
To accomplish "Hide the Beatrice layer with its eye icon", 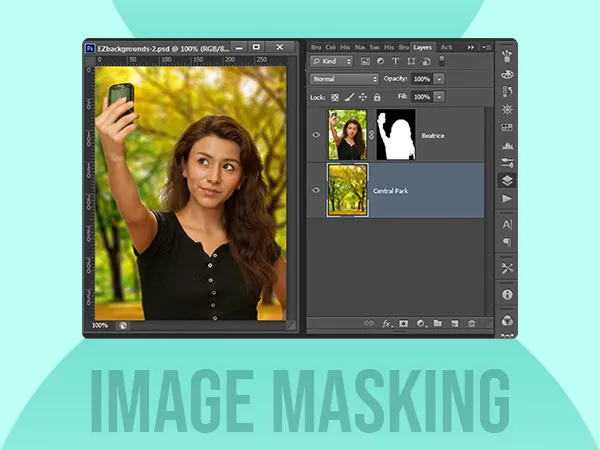I will 316,135.
